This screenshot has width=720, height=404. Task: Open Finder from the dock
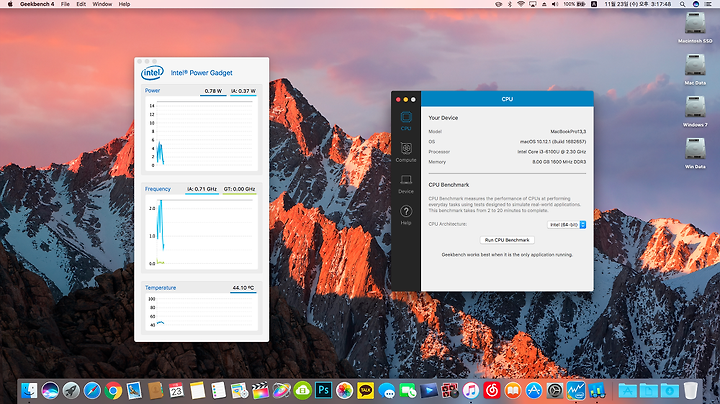pyautogui.click(x=29, y=391)
